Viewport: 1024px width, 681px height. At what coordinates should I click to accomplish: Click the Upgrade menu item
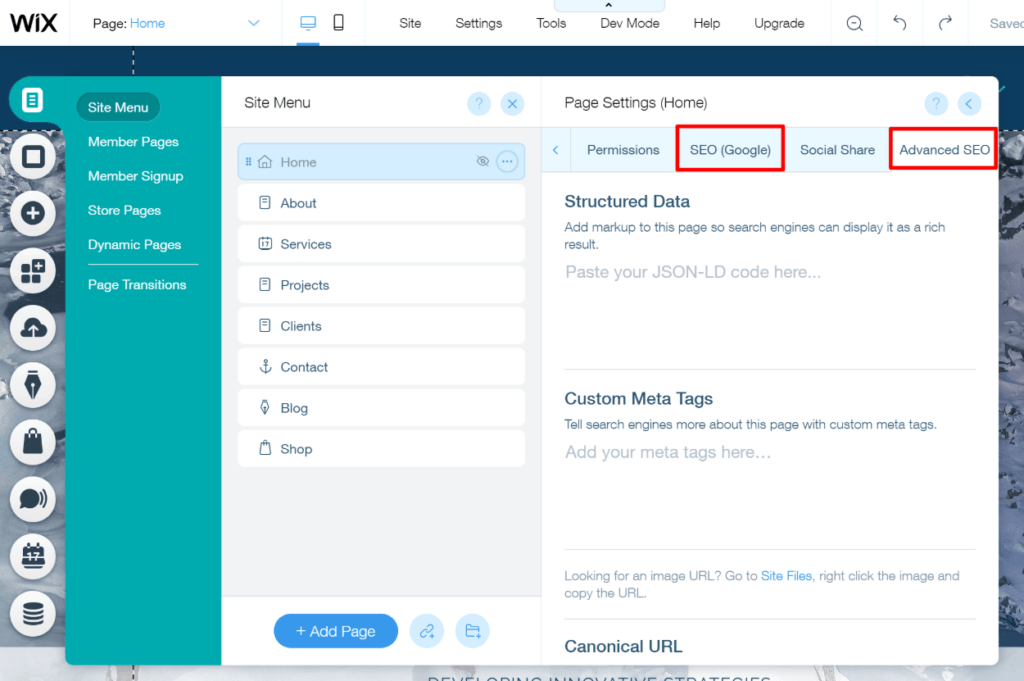coord(779,24)
